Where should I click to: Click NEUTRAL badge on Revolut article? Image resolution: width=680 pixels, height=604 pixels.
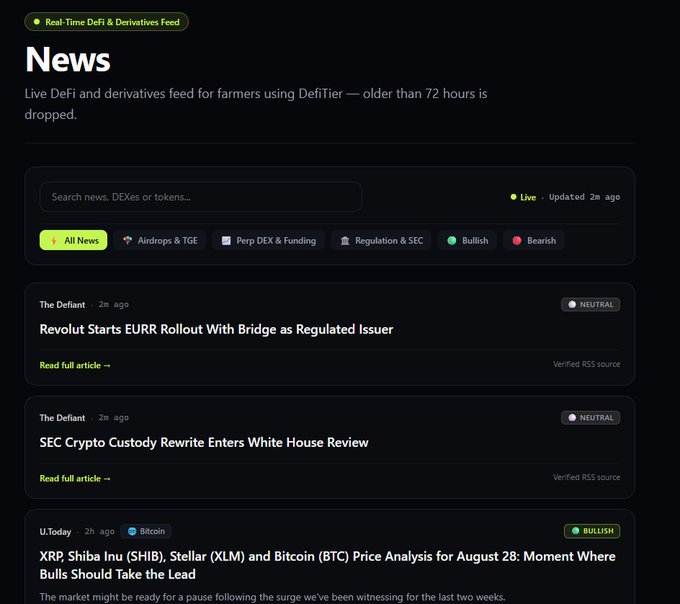(590, 304)
